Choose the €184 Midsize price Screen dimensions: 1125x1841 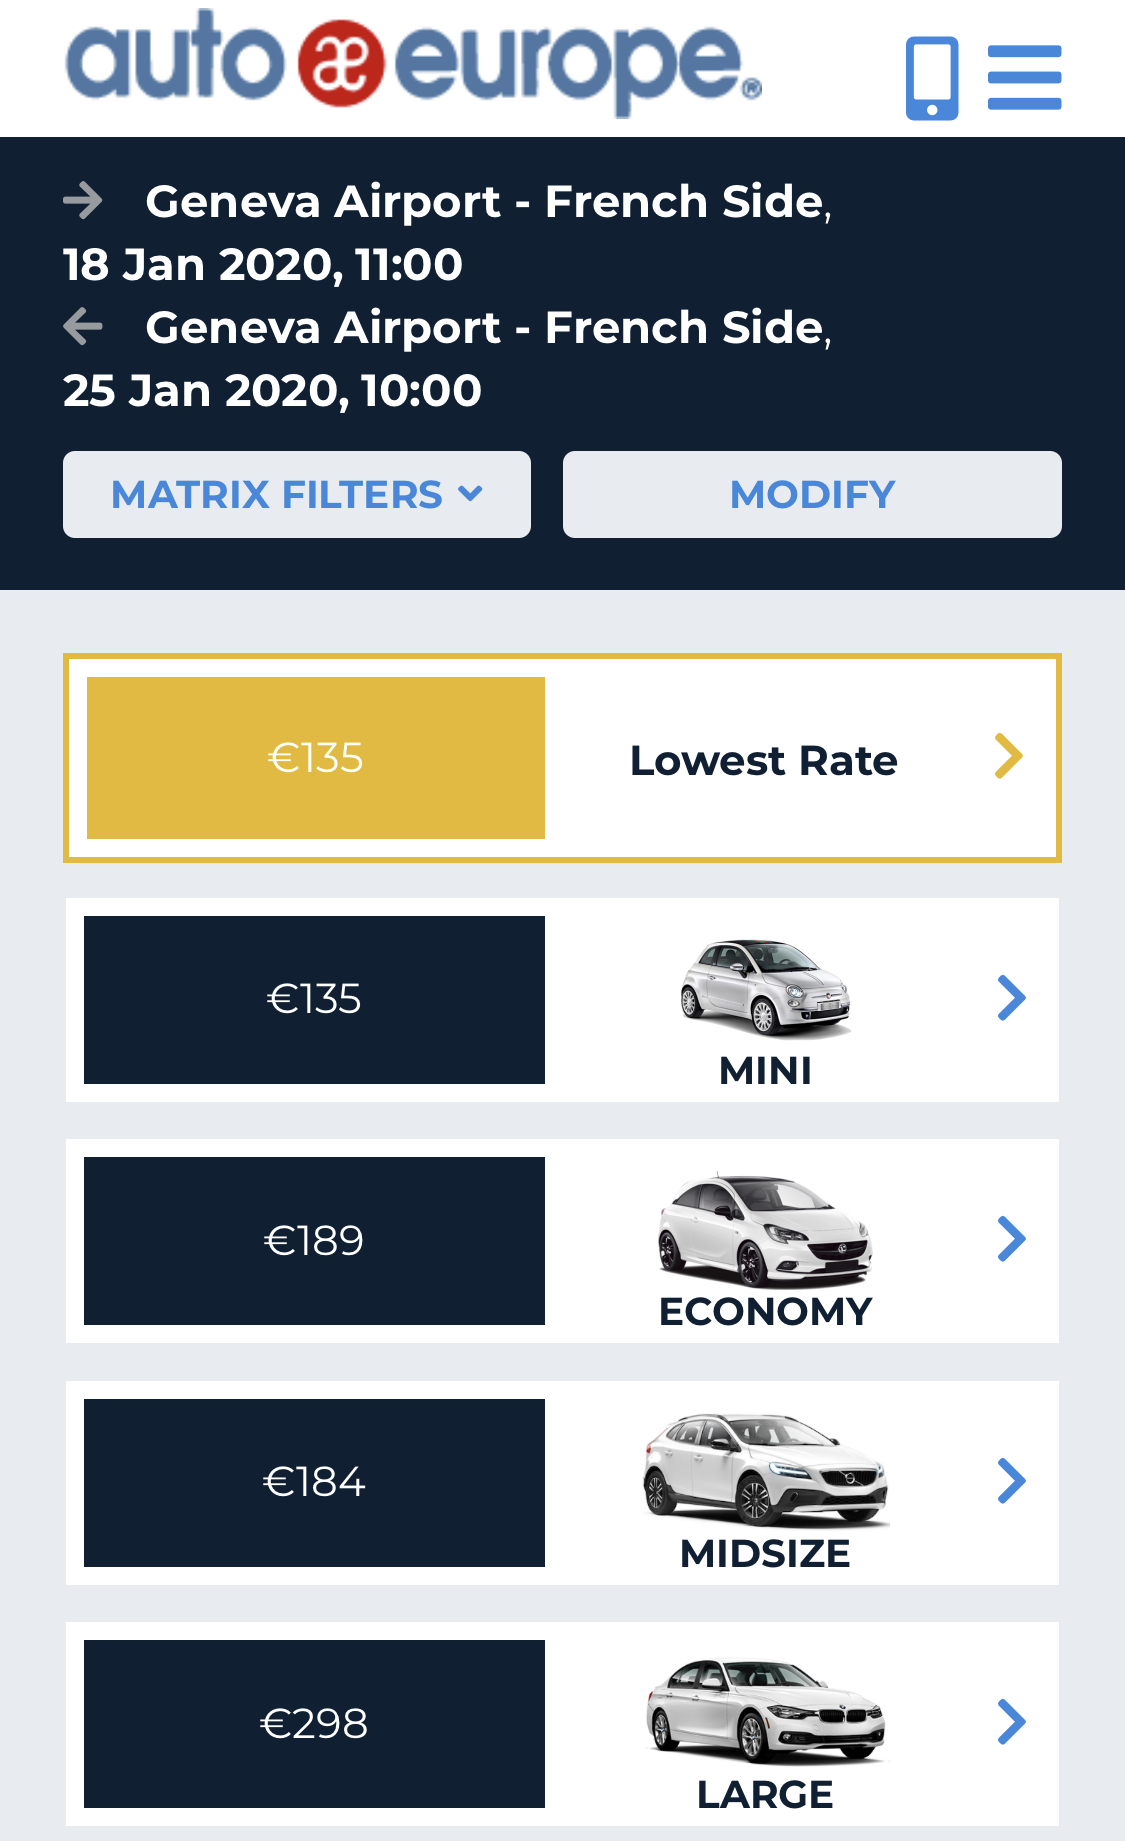(314, 1482)
